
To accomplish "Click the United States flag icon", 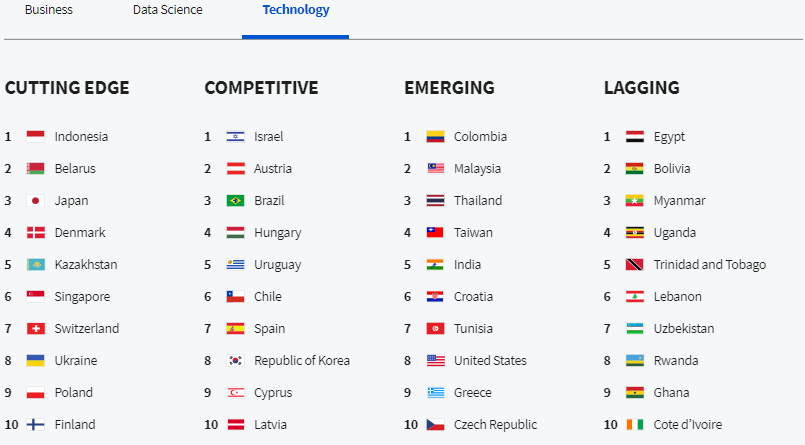I will [435, 361].
